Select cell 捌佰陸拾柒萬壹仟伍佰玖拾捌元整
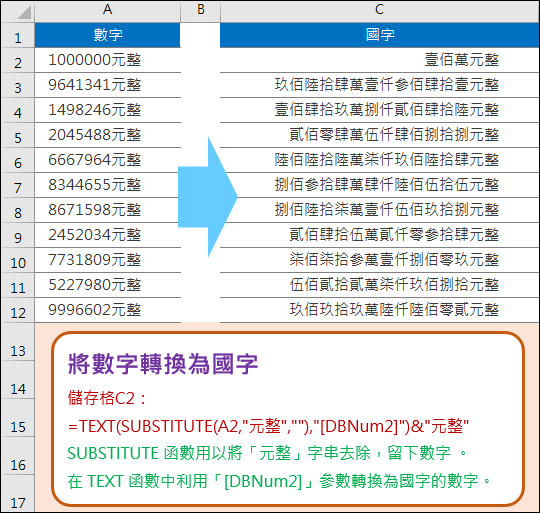Viewport: 540px width, 513px height. click(380, 210)
